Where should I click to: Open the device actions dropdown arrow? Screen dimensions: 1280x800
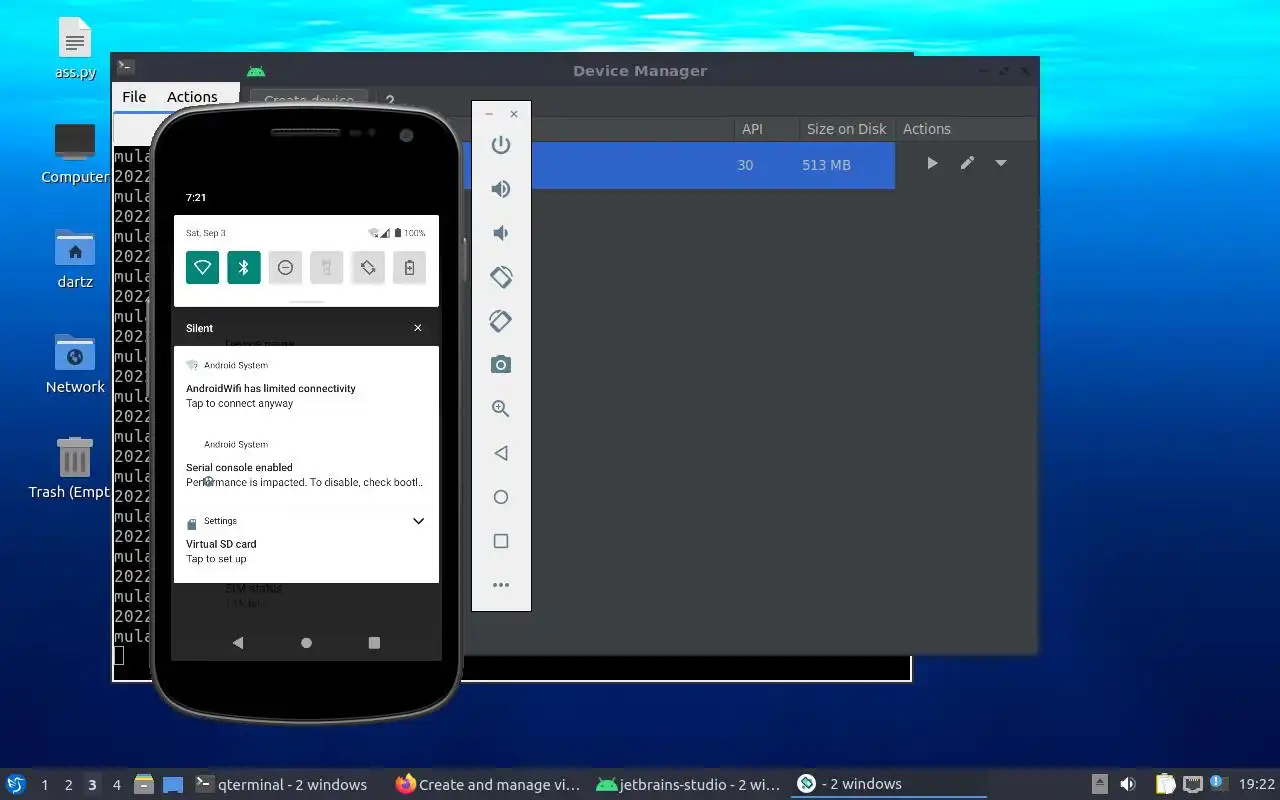pyautogui.click(x=1001, y=163)
